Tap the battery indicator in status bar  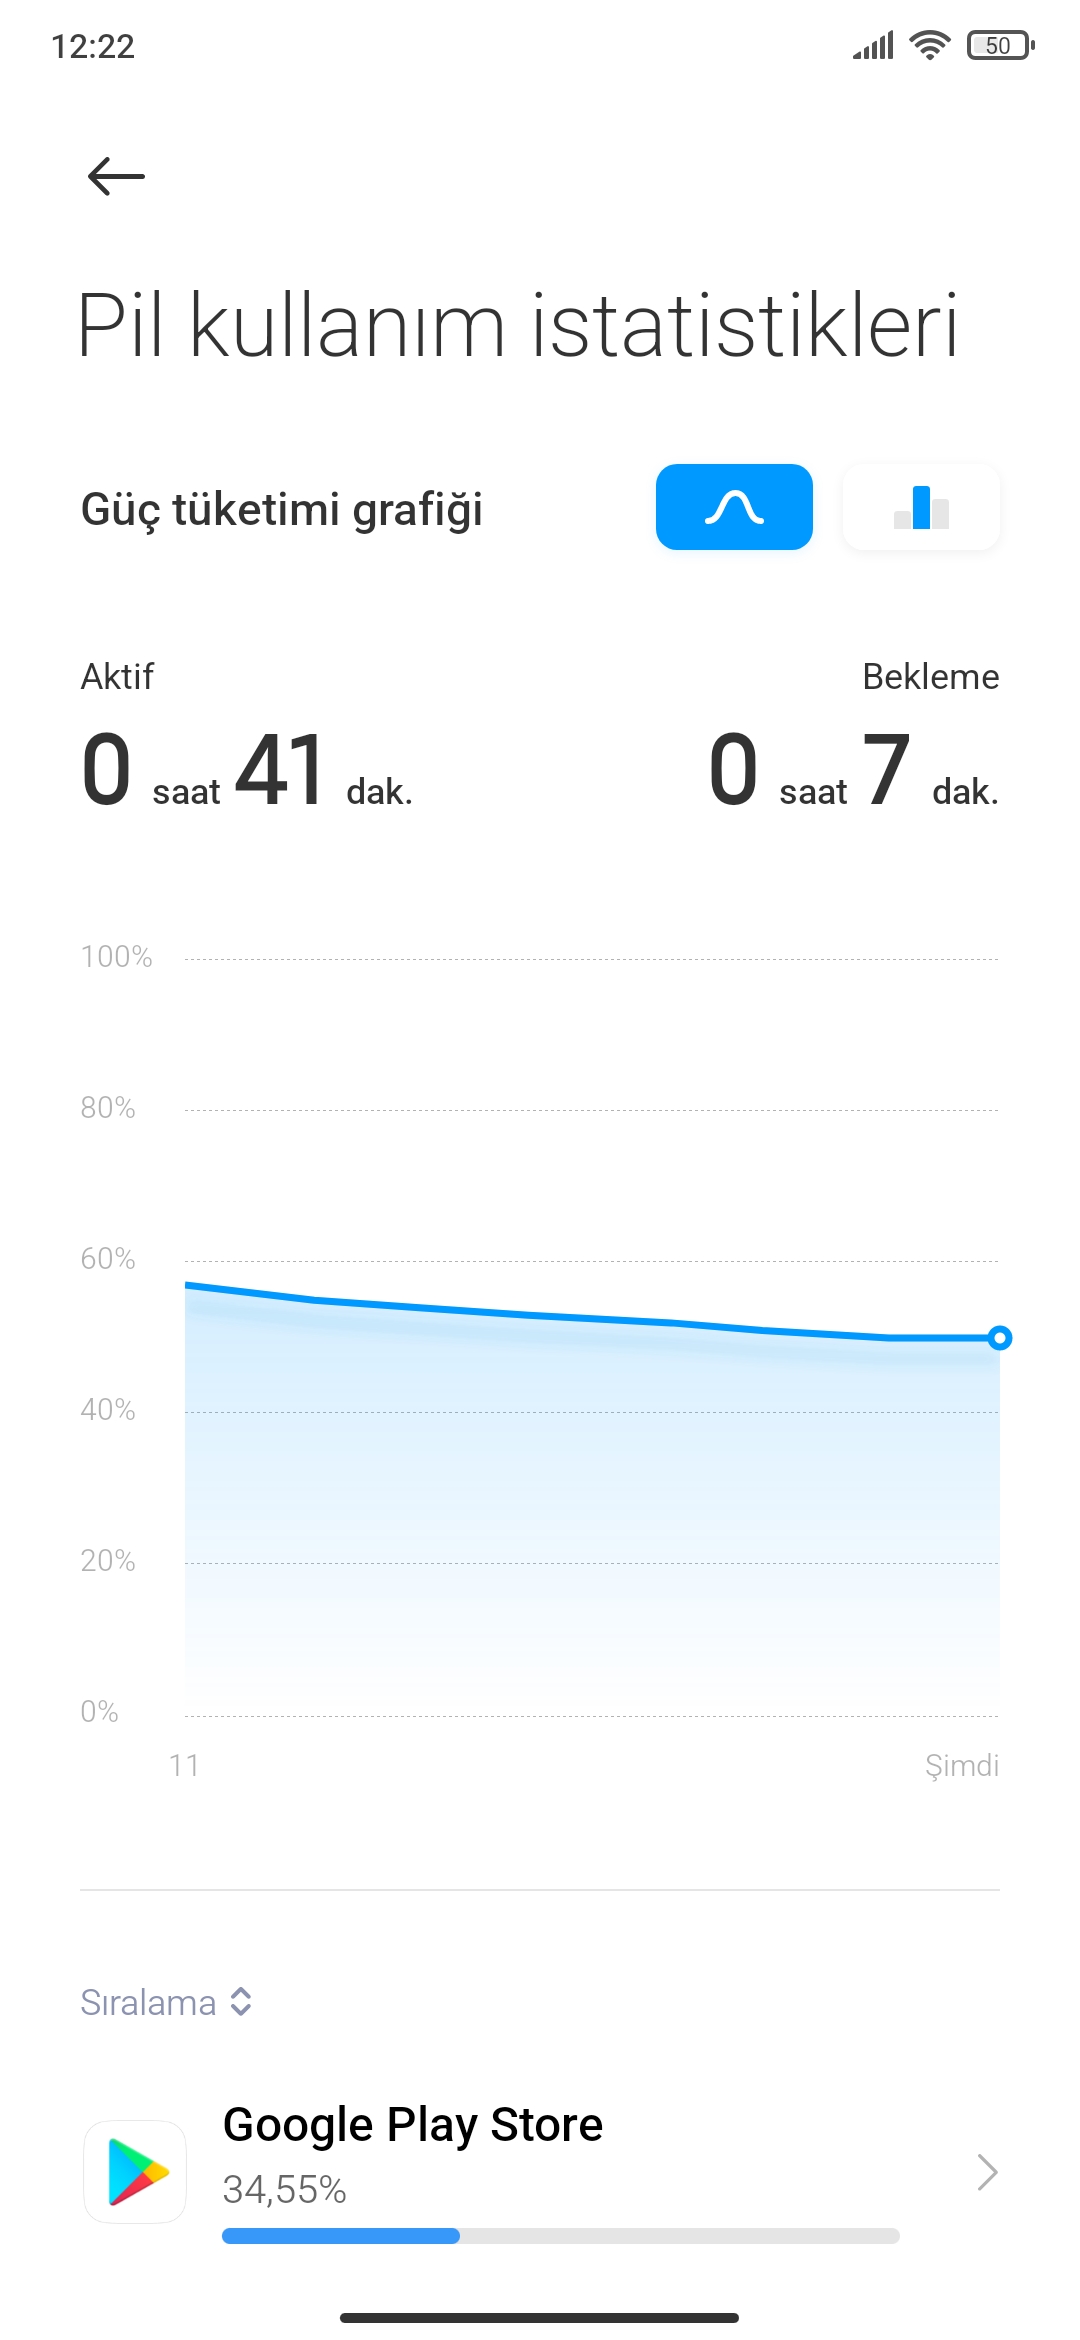(1000, 45)
